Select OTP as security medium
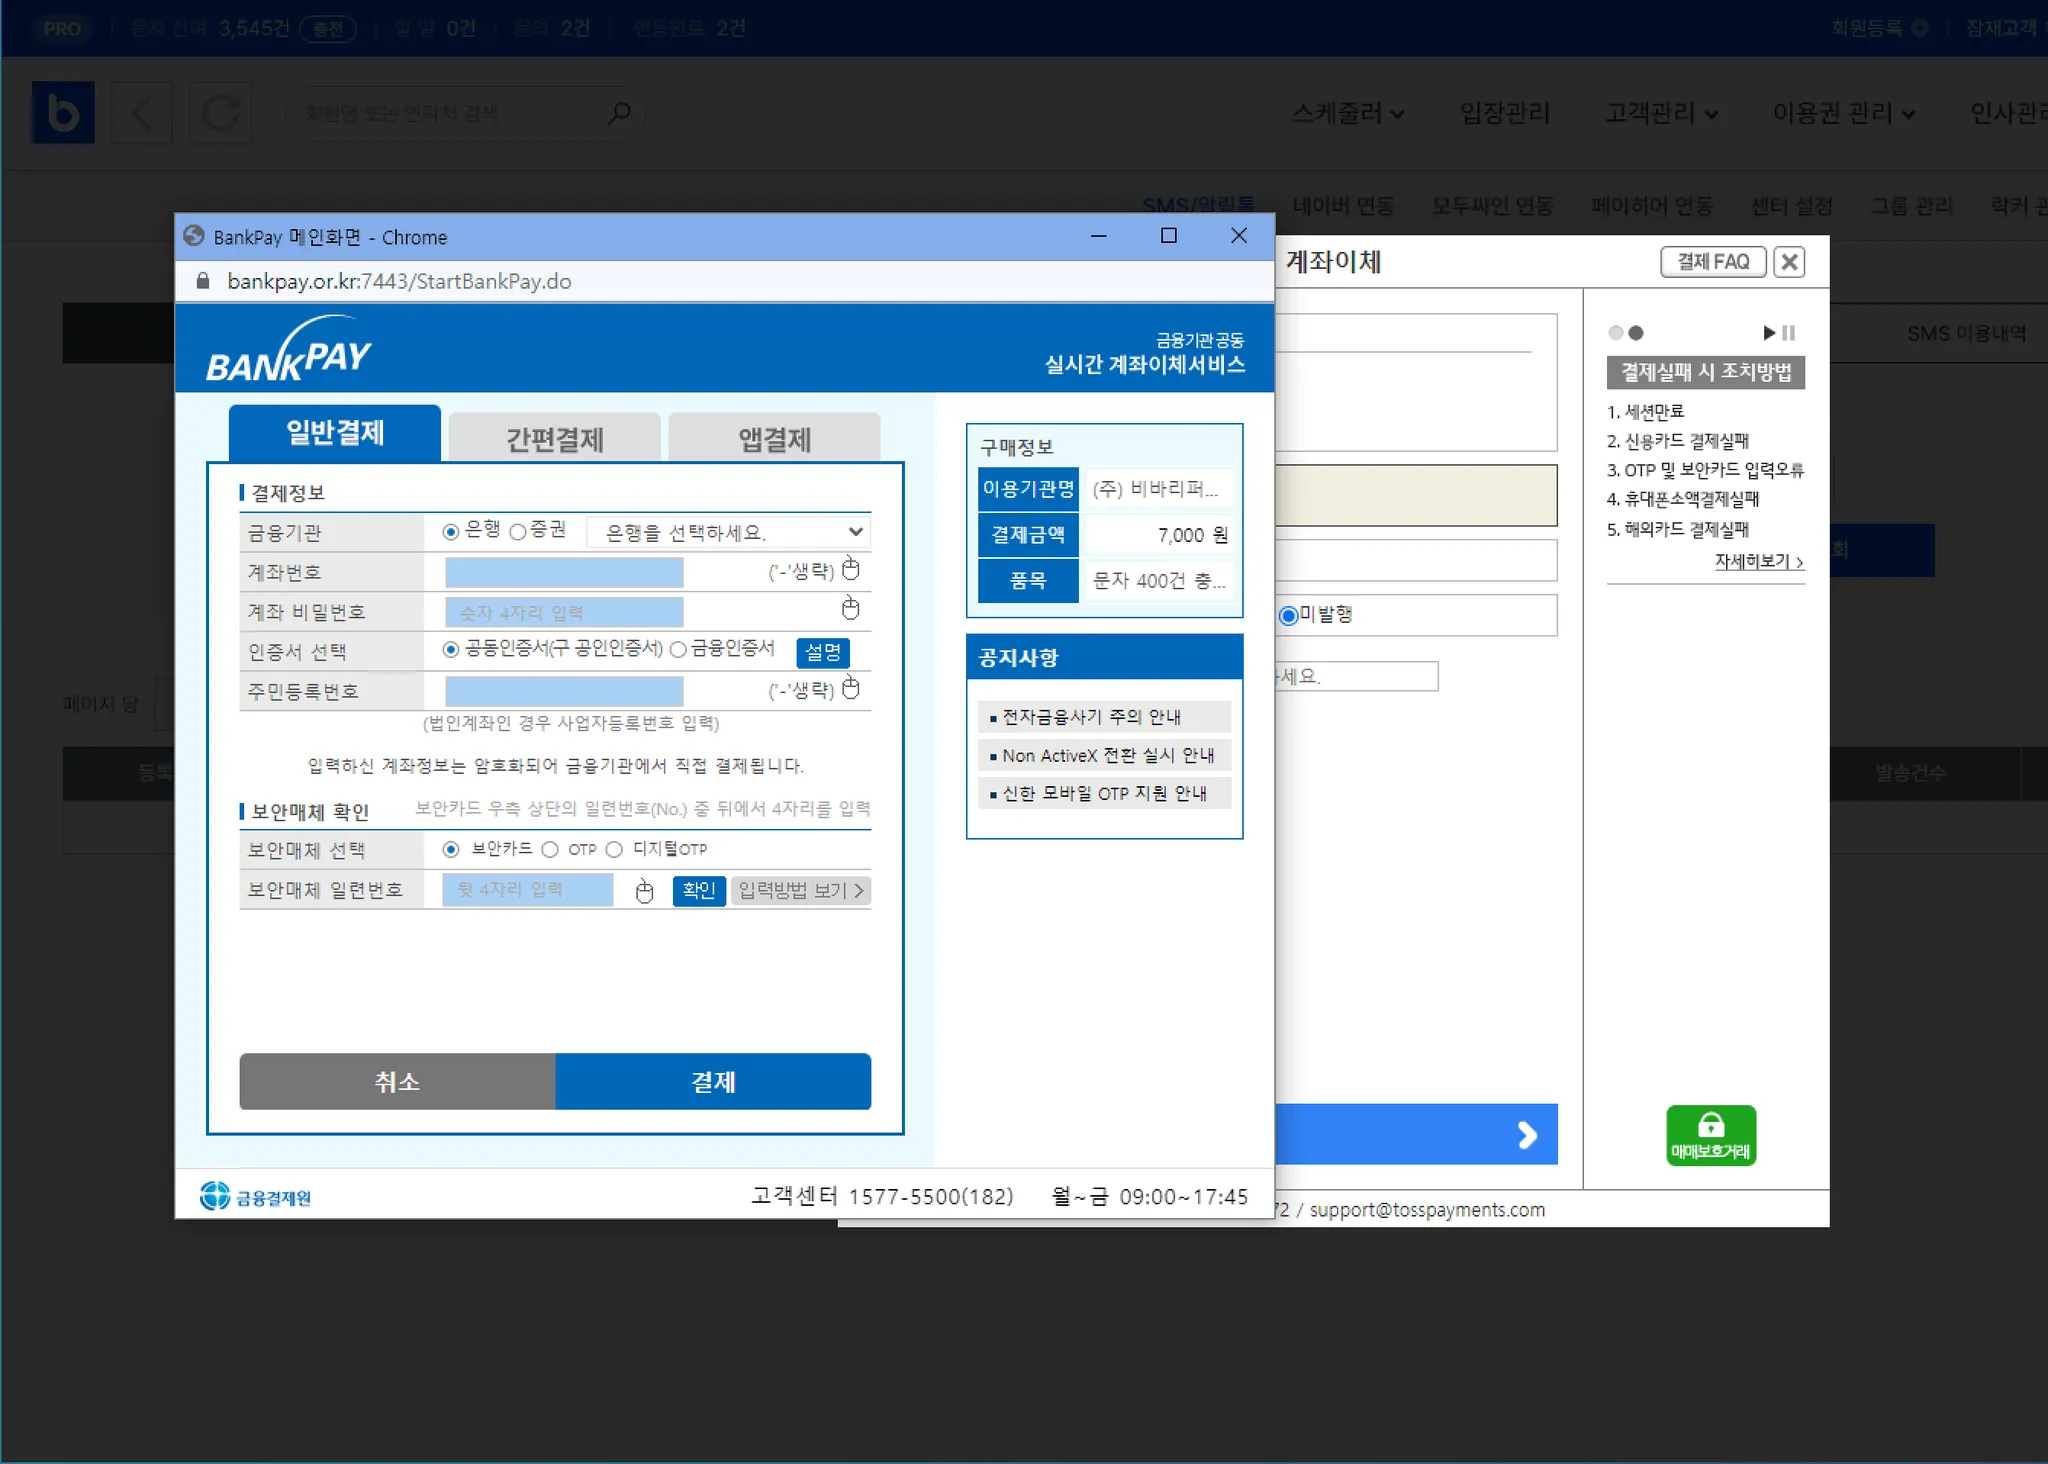 (x=550, y=849)
